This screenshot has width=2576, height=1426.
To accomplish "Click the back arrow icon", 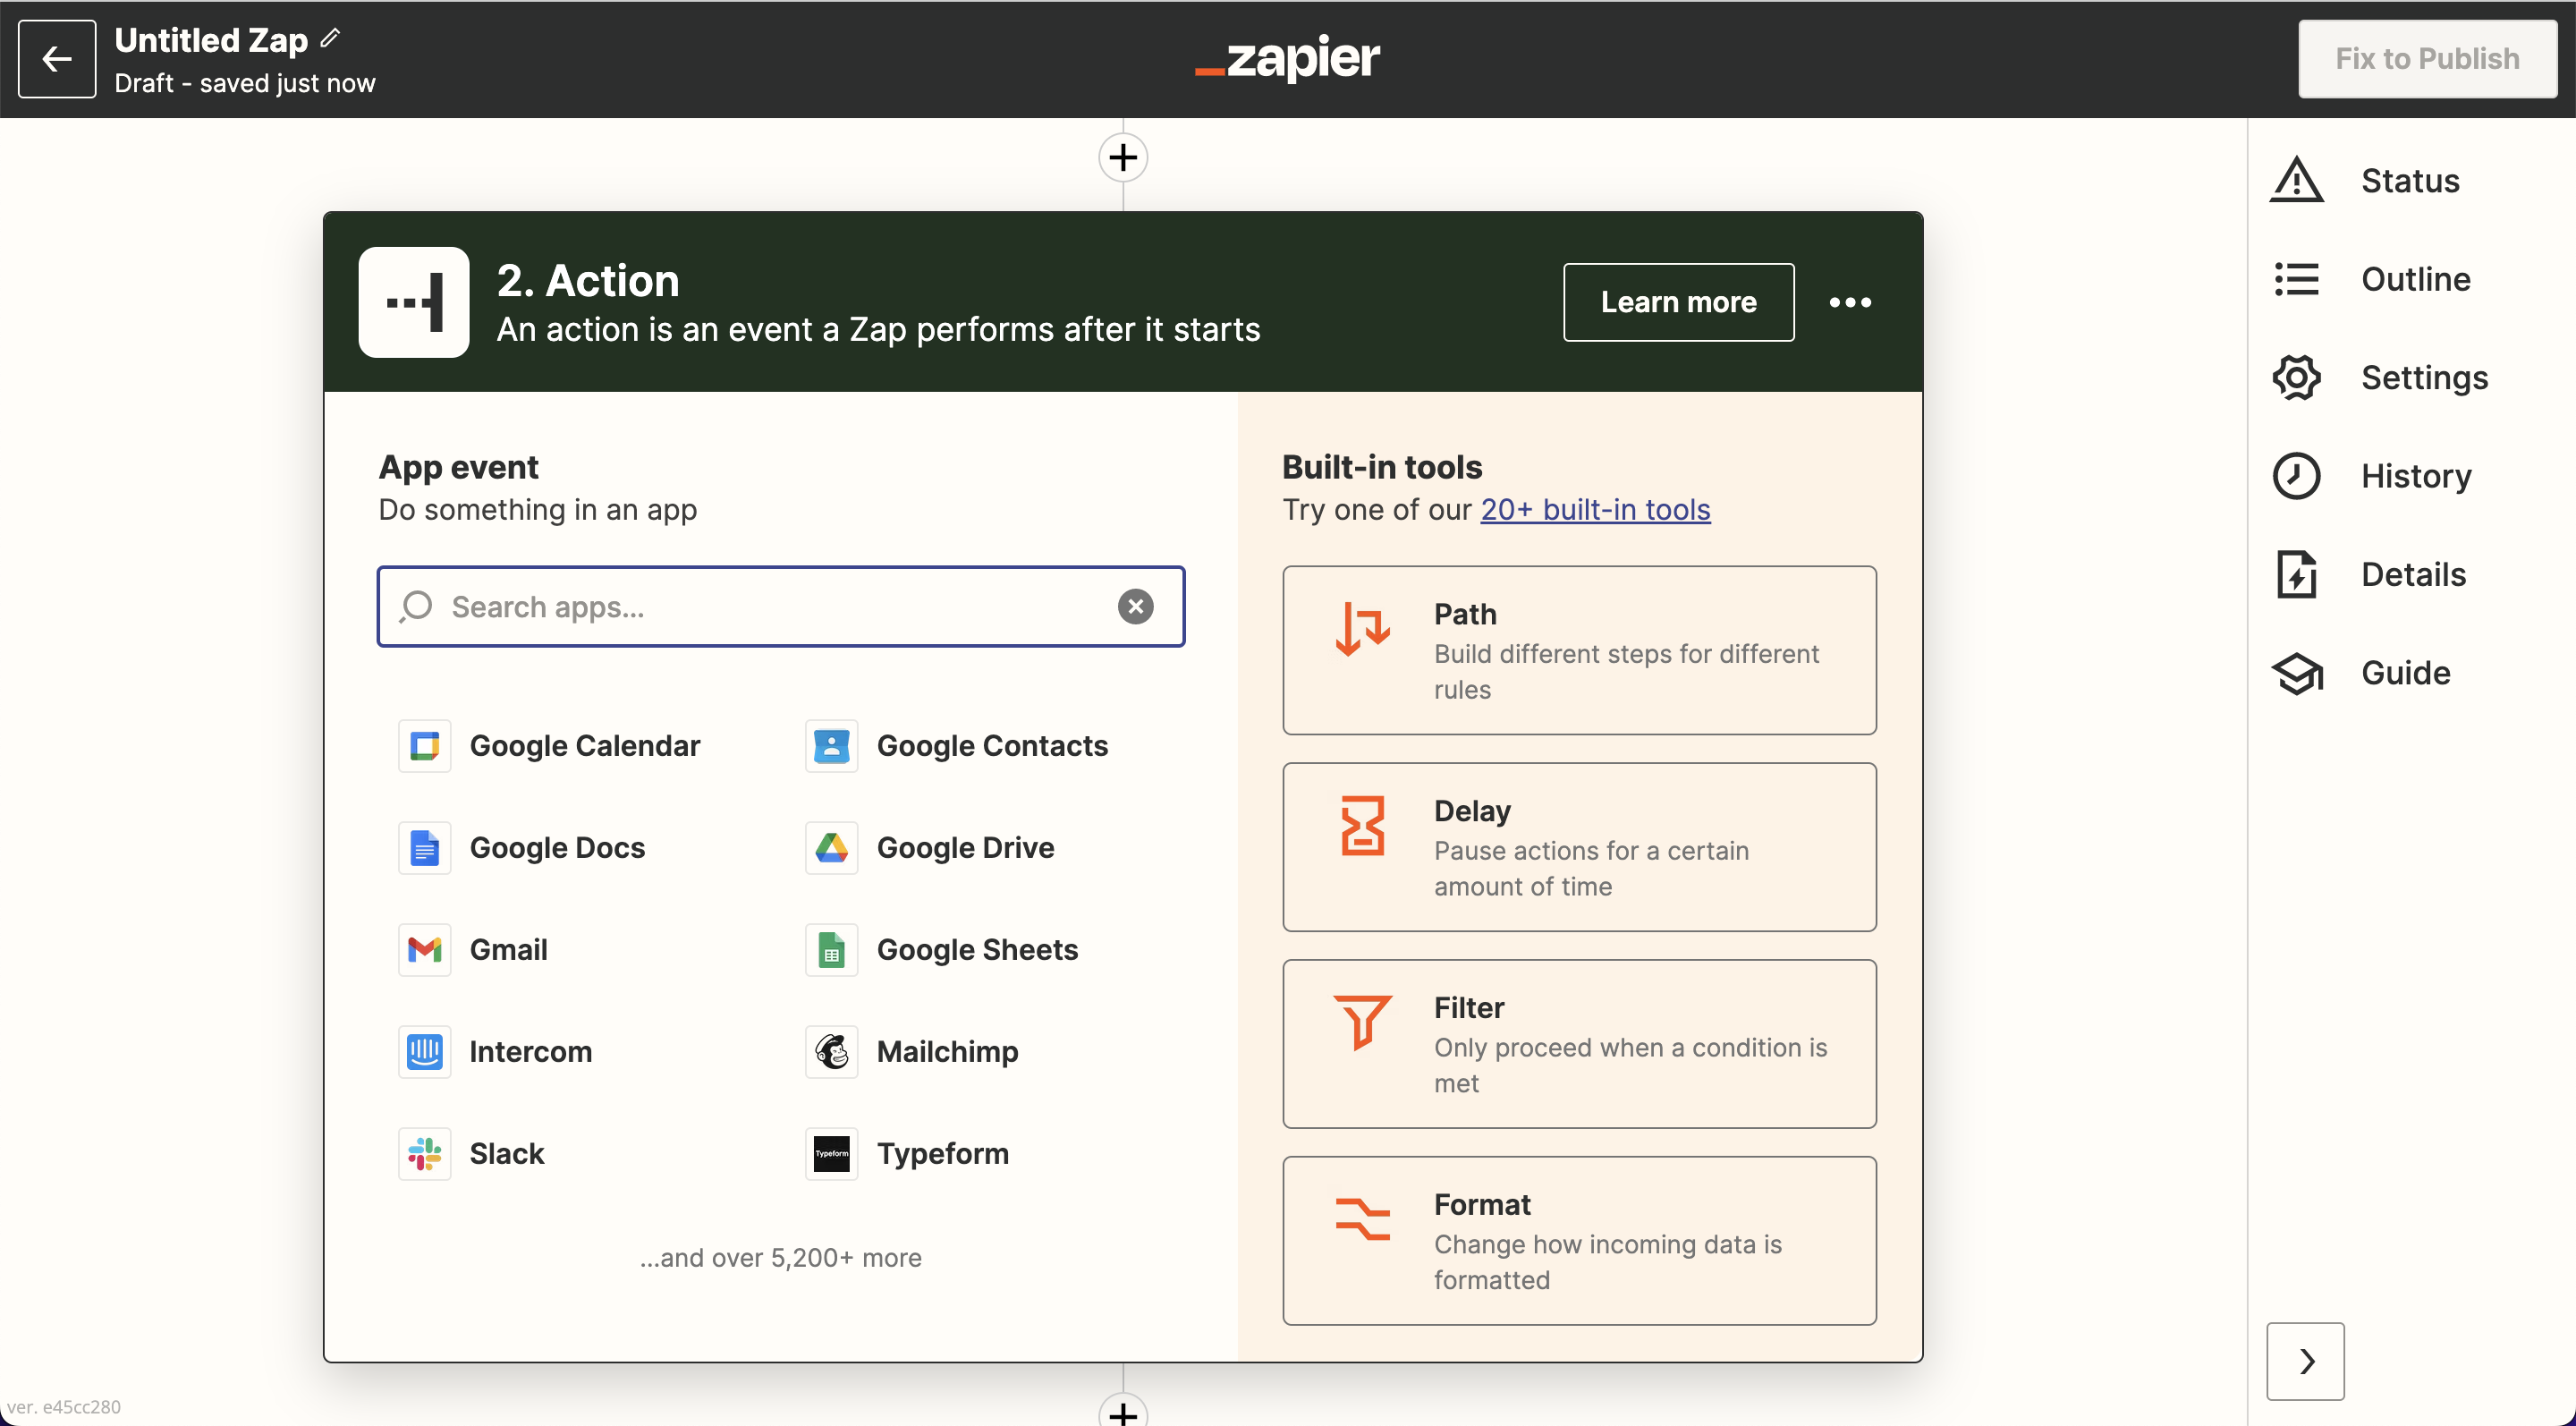I will [x=57, y=59].
